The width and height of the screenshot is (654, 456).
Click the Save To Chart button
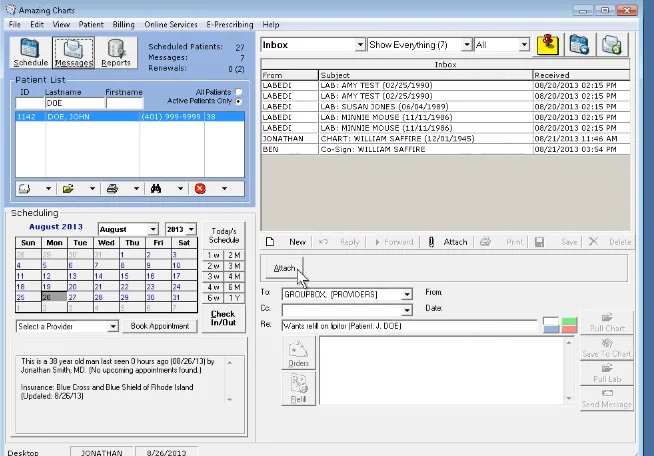click(607, 348)
